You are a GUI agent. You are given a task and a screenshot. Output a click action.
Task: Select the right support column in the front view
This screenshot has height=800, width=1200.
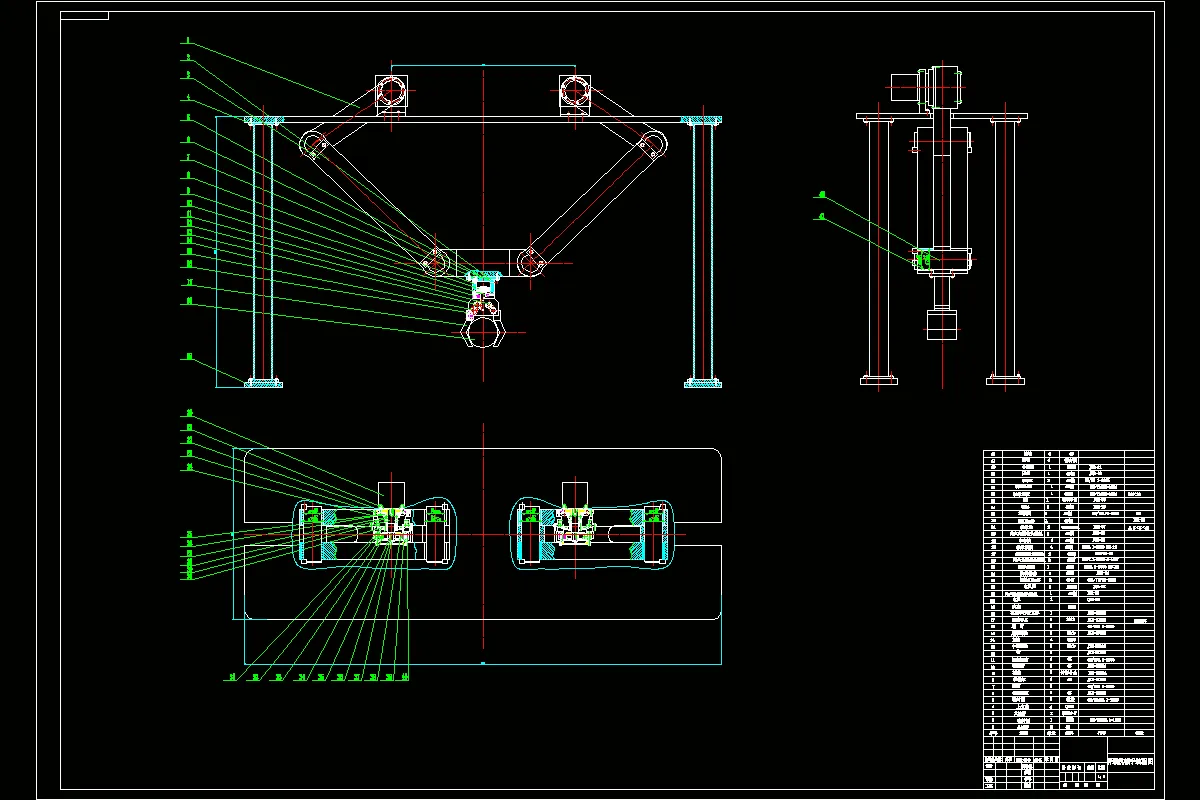tap(703, 250)
